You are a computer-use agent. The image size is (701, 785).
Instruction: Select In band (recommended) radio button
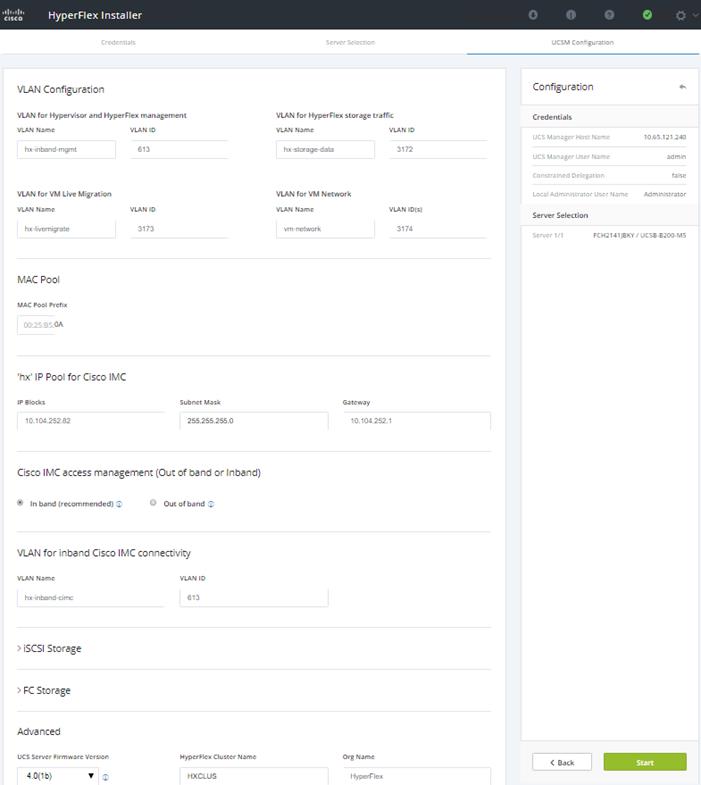(20, 503)
